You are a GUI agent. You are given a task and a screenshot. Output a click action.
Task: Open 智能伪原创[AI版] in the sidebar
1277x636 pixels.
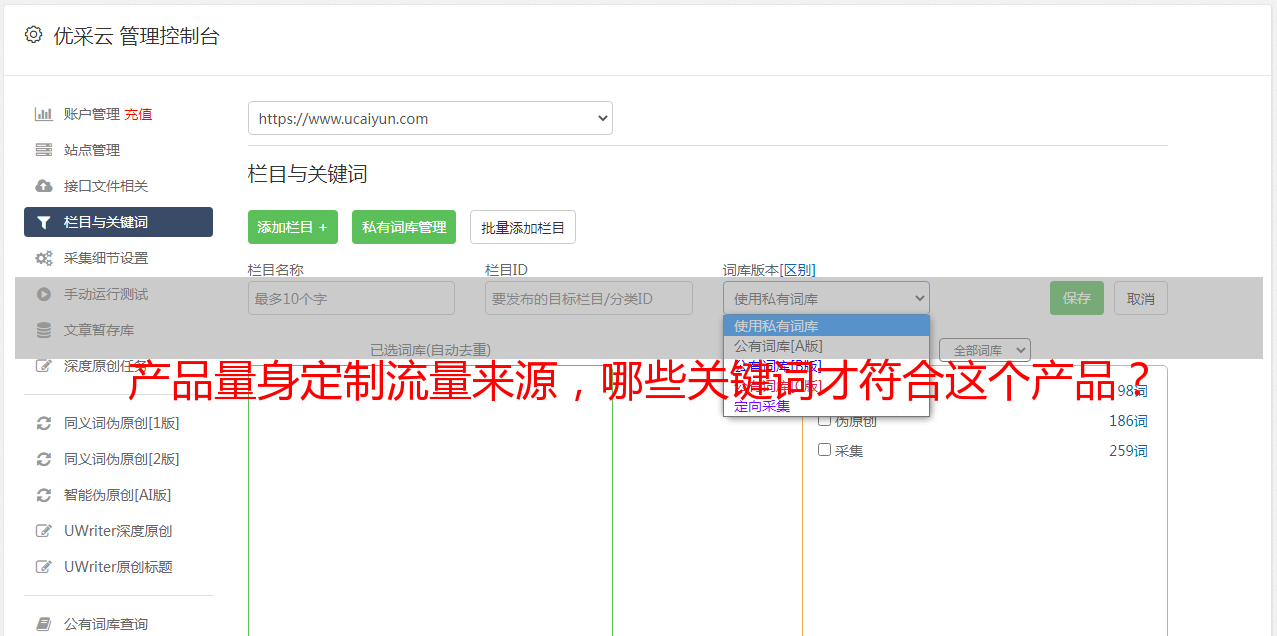coord(118,495)
